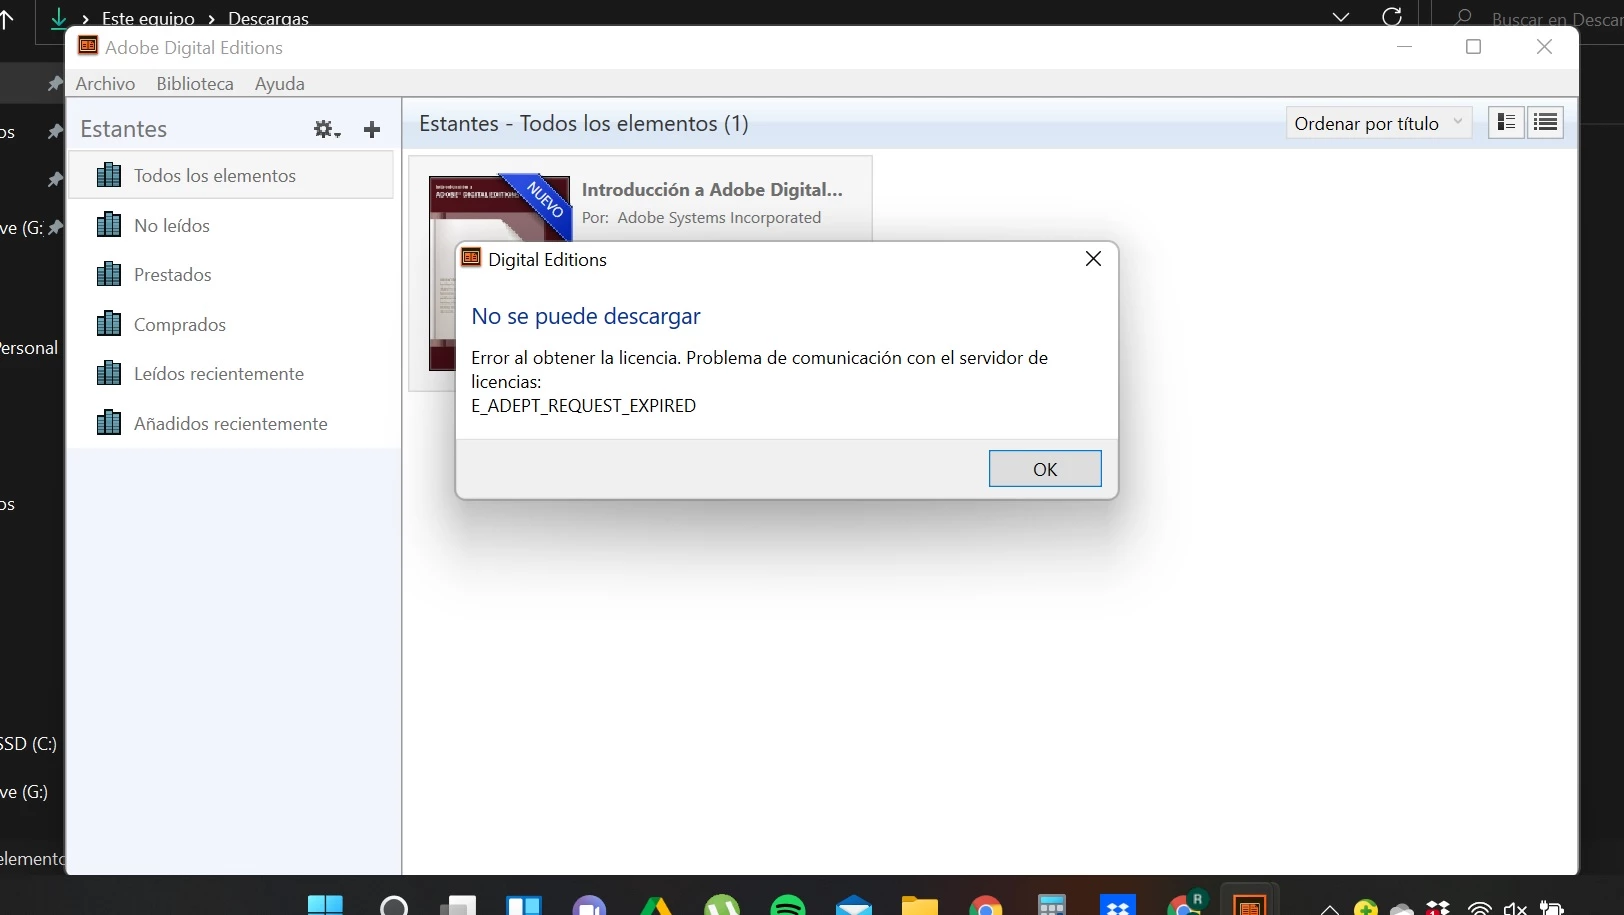
Task: Click the Wi-Fi tray icon
Action: pyautogui.click(x=1479, y=908)
